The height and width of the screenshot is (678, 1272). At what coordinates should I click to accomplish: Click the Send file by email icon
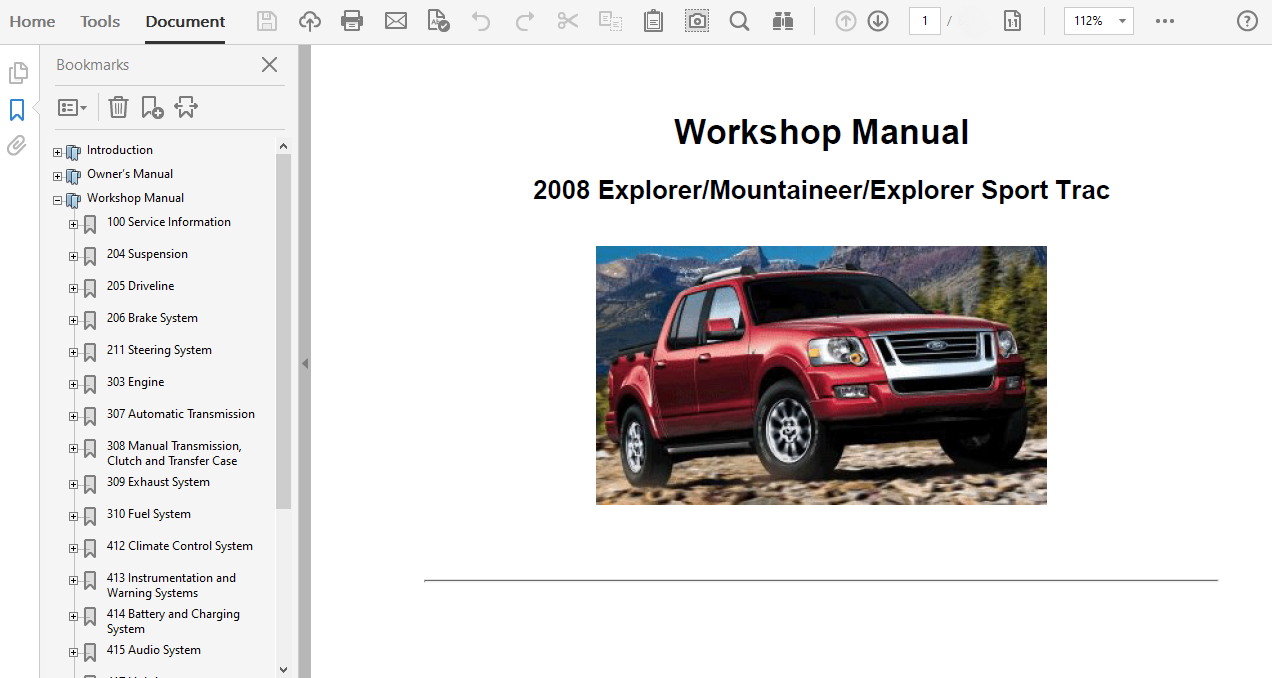tap(396, 21)
